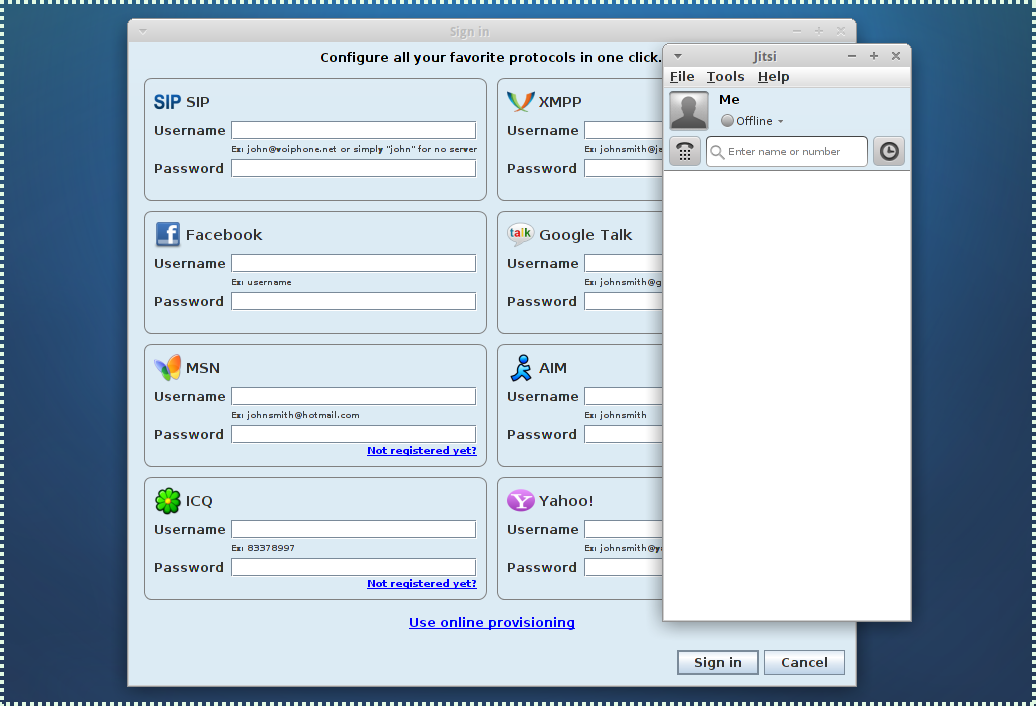Open the File menu in Jitsi
Image resolution: width=1036 pixels, height=706 pixels.
point(682,77)
